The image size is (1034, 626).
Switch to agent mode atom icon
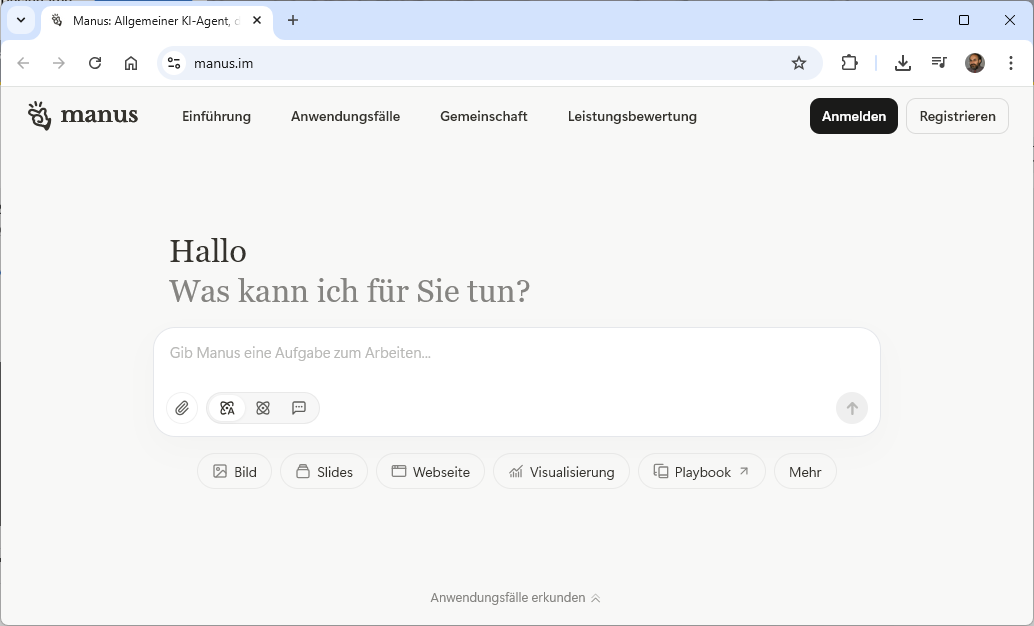click(263, 408)
